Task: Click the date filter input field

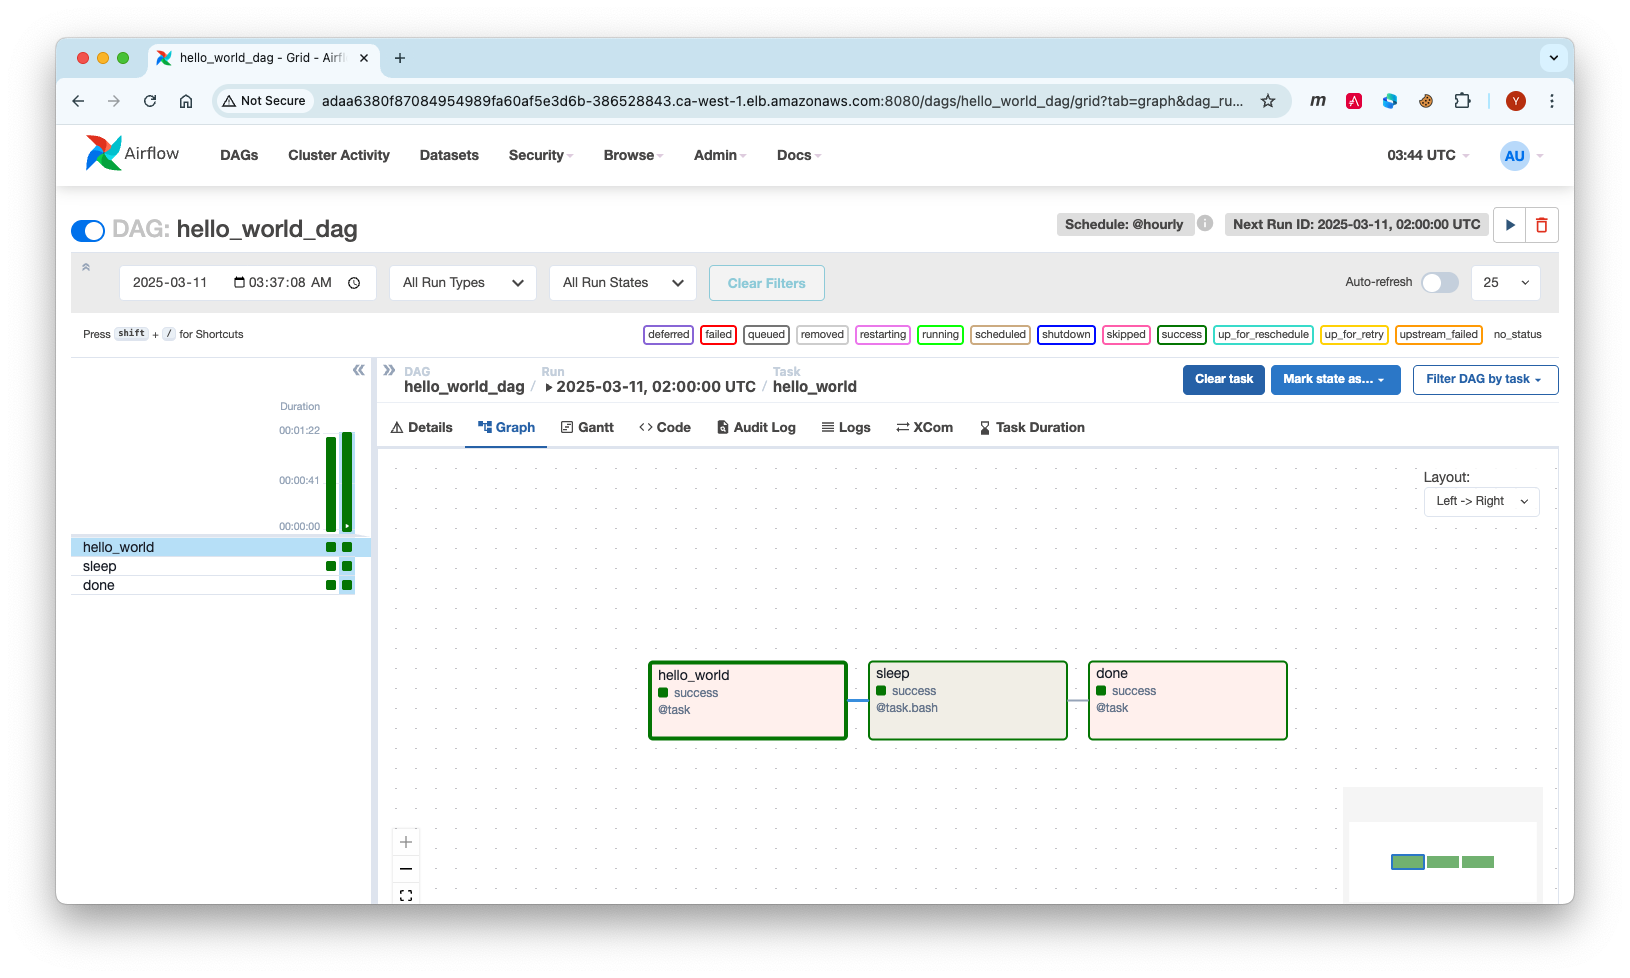Action: [x=248, y=283]
